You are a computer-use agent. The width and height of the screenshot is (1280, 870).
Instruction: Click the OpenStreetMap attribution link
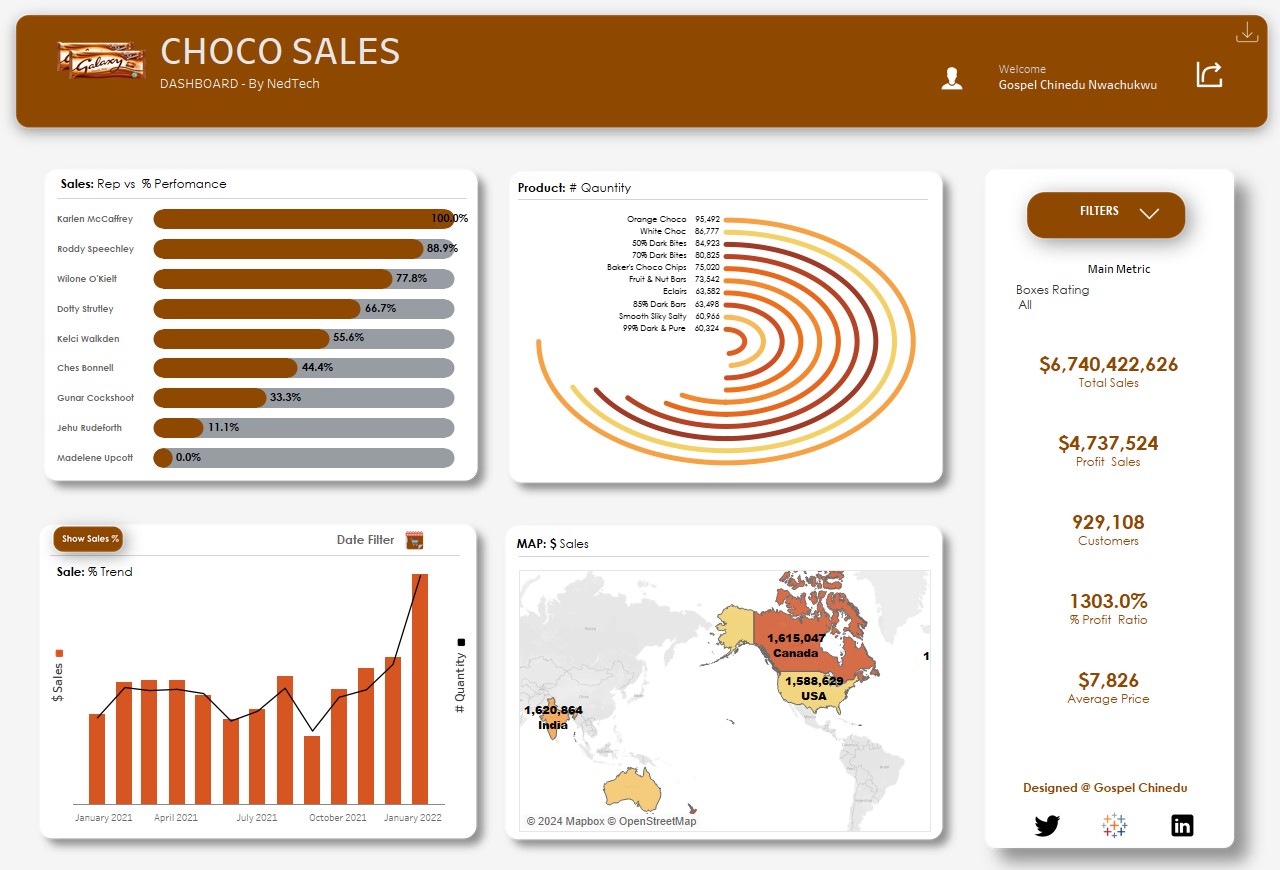[657, 822]
